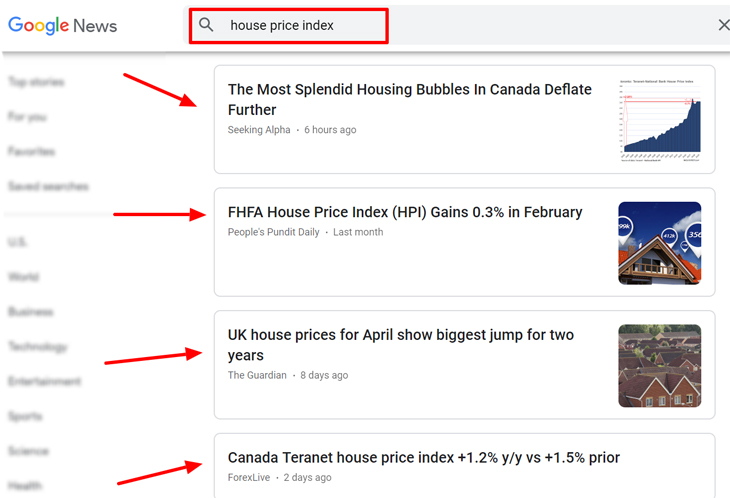Image resolution: width=730 pixels, height=498 pixels.
Task: Read the UK house prices April article
Action: point(400,345)
